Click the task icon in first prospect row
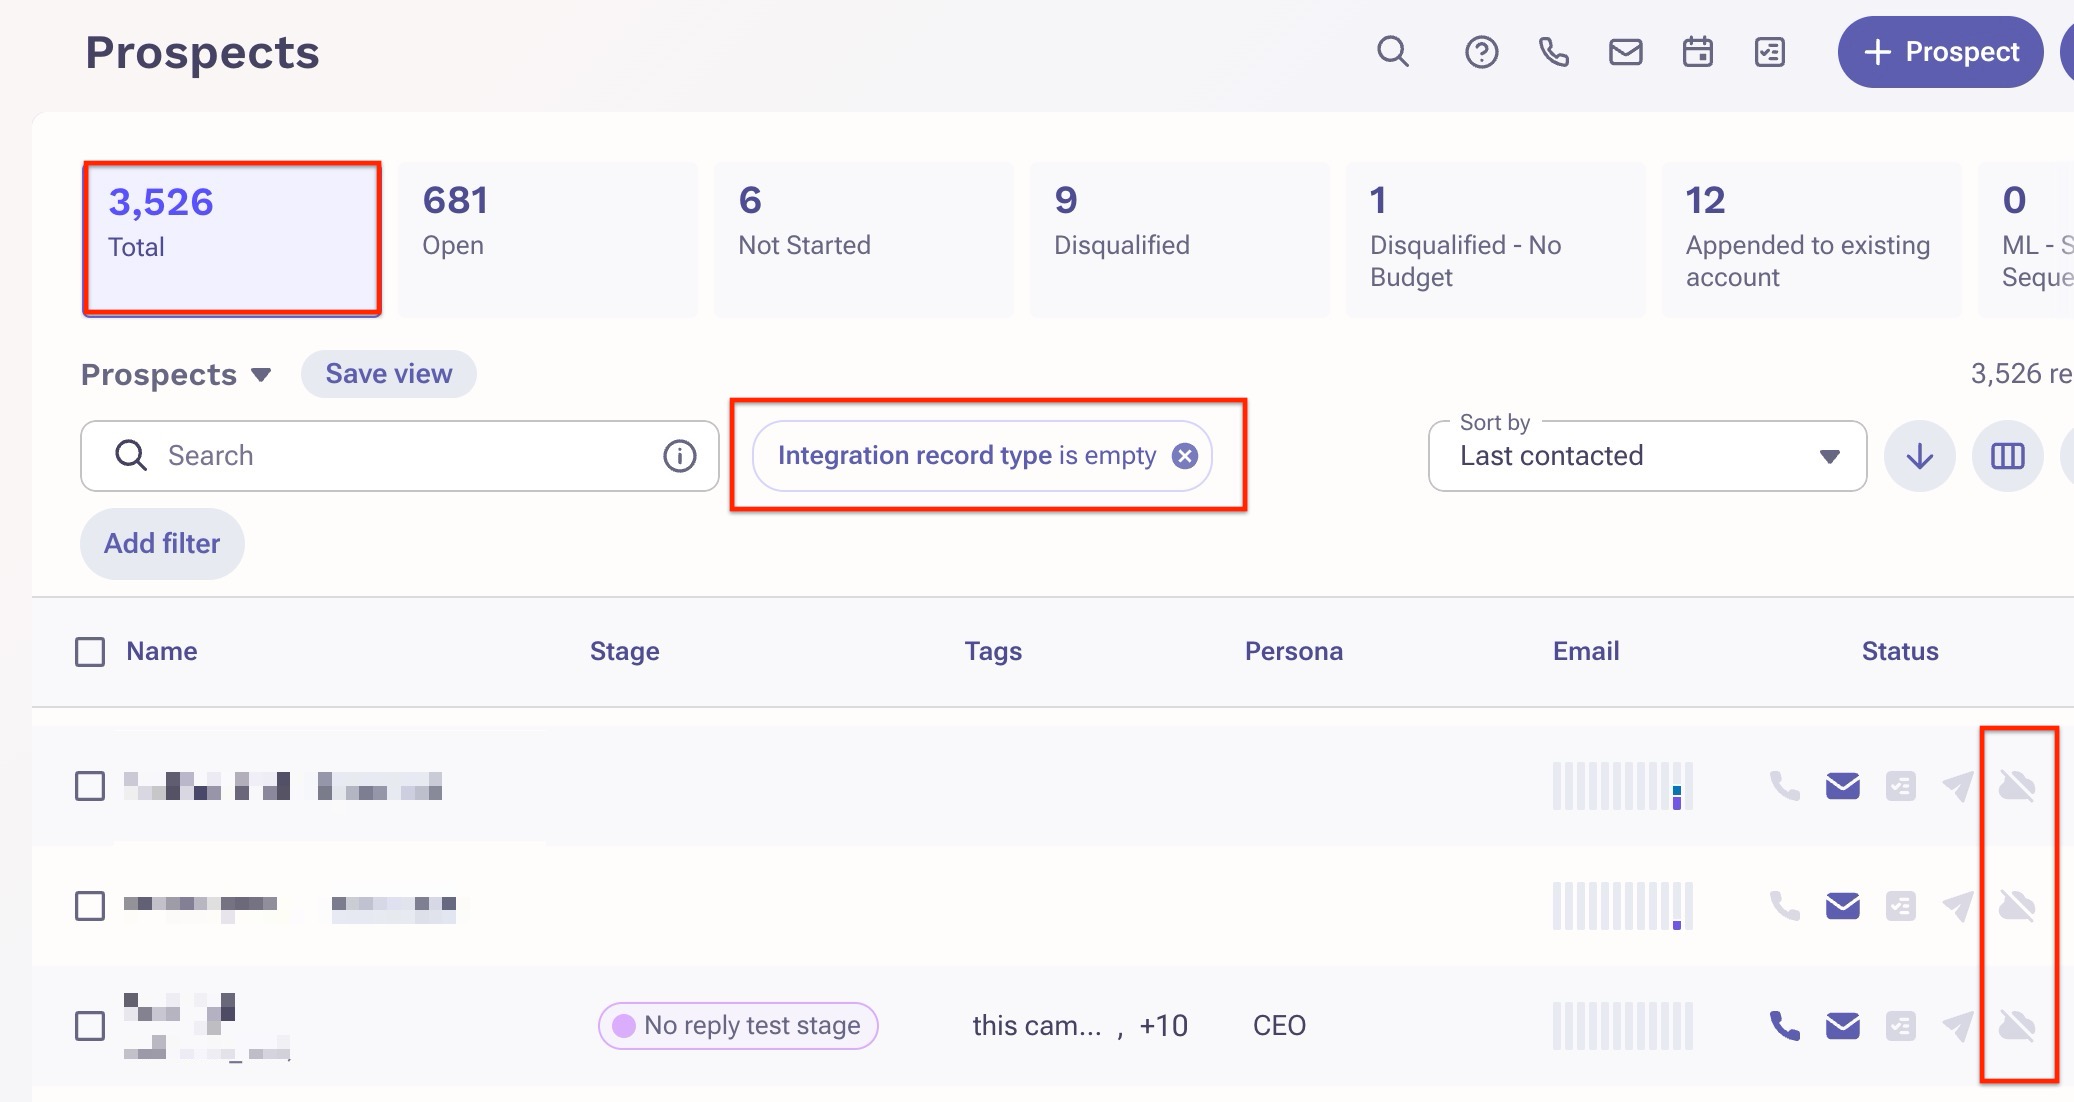The height and width of the screenshot is (1102, 2074). click(1901, 786)
